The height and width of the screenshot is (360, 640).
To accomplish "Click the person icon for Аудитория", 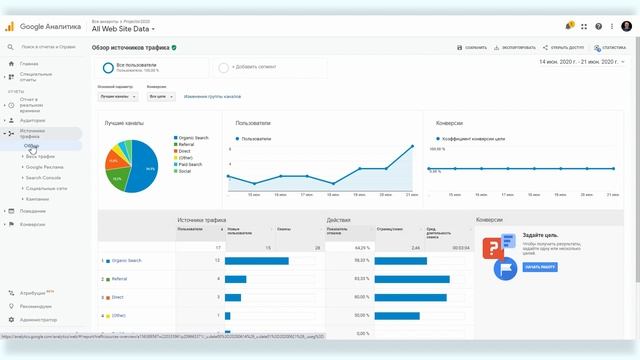I will pyautogui.click(x=11, y=120).
